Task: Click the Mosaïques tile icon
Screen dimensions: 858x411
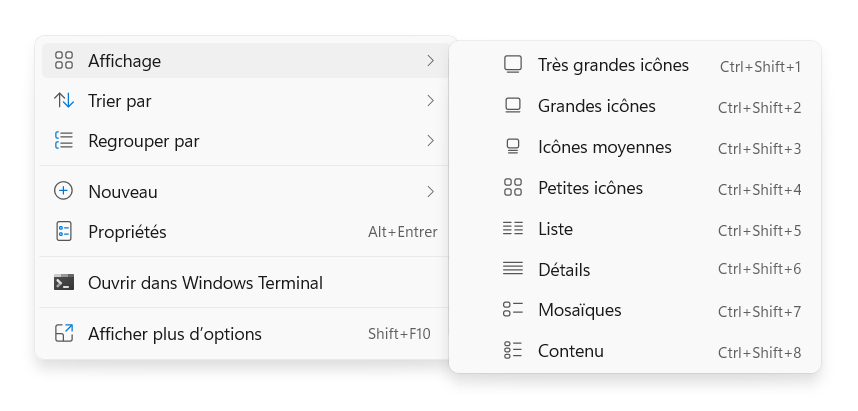Action: 513,309
